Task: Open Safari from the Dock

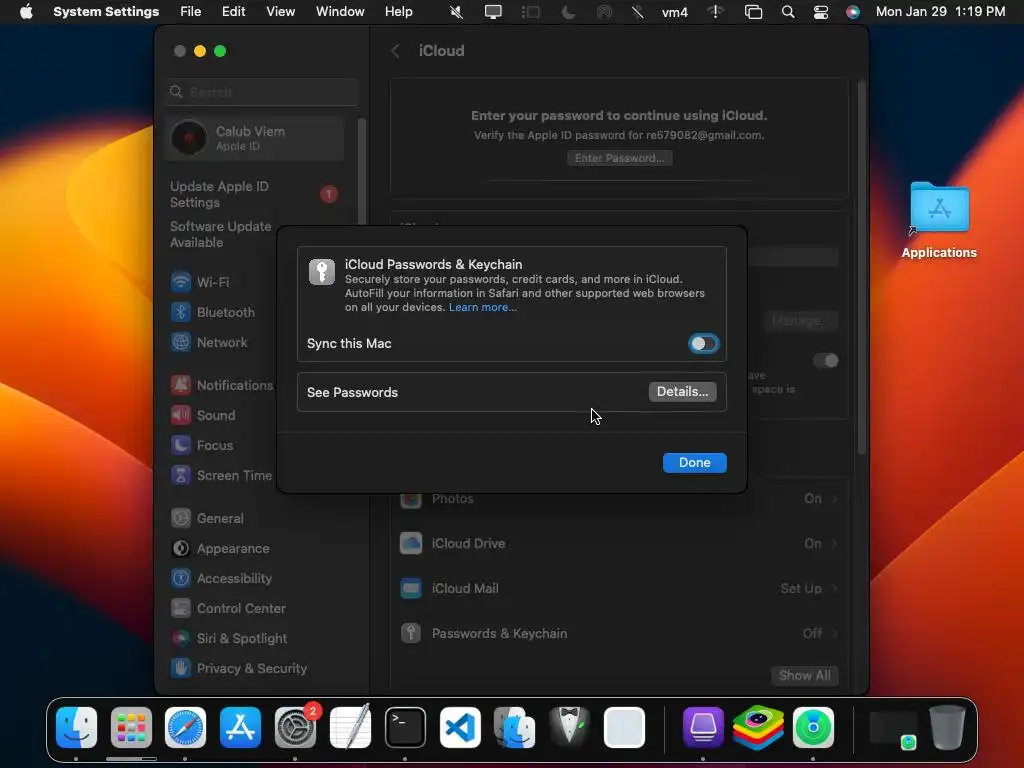Action: click(185, 728)
